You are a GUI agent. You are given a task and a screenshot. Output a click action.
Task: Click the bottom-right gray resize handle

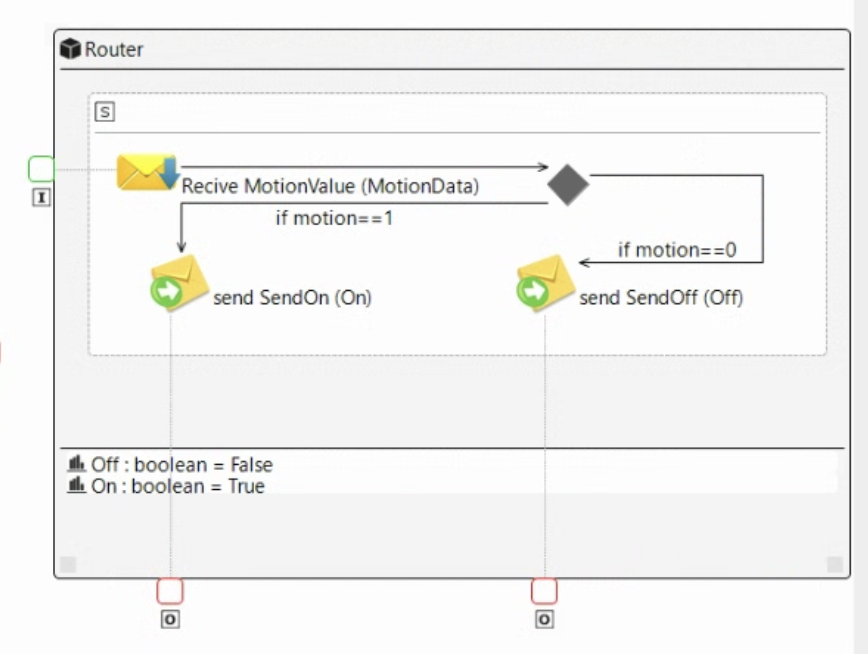[834, 565]
